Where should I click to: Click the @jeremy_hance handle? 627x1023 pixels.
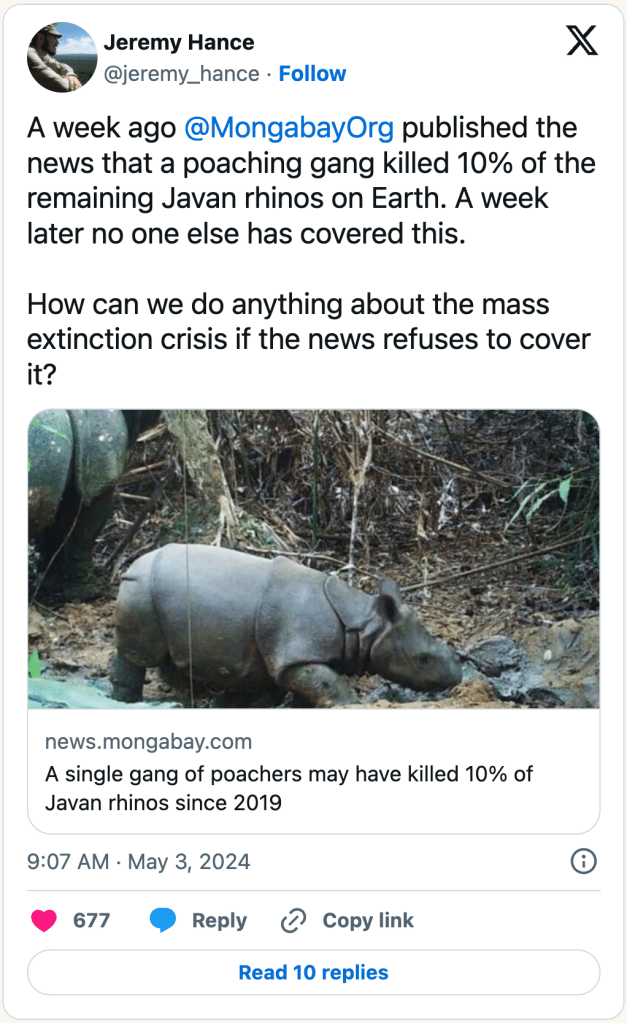[x=181, y=74]
